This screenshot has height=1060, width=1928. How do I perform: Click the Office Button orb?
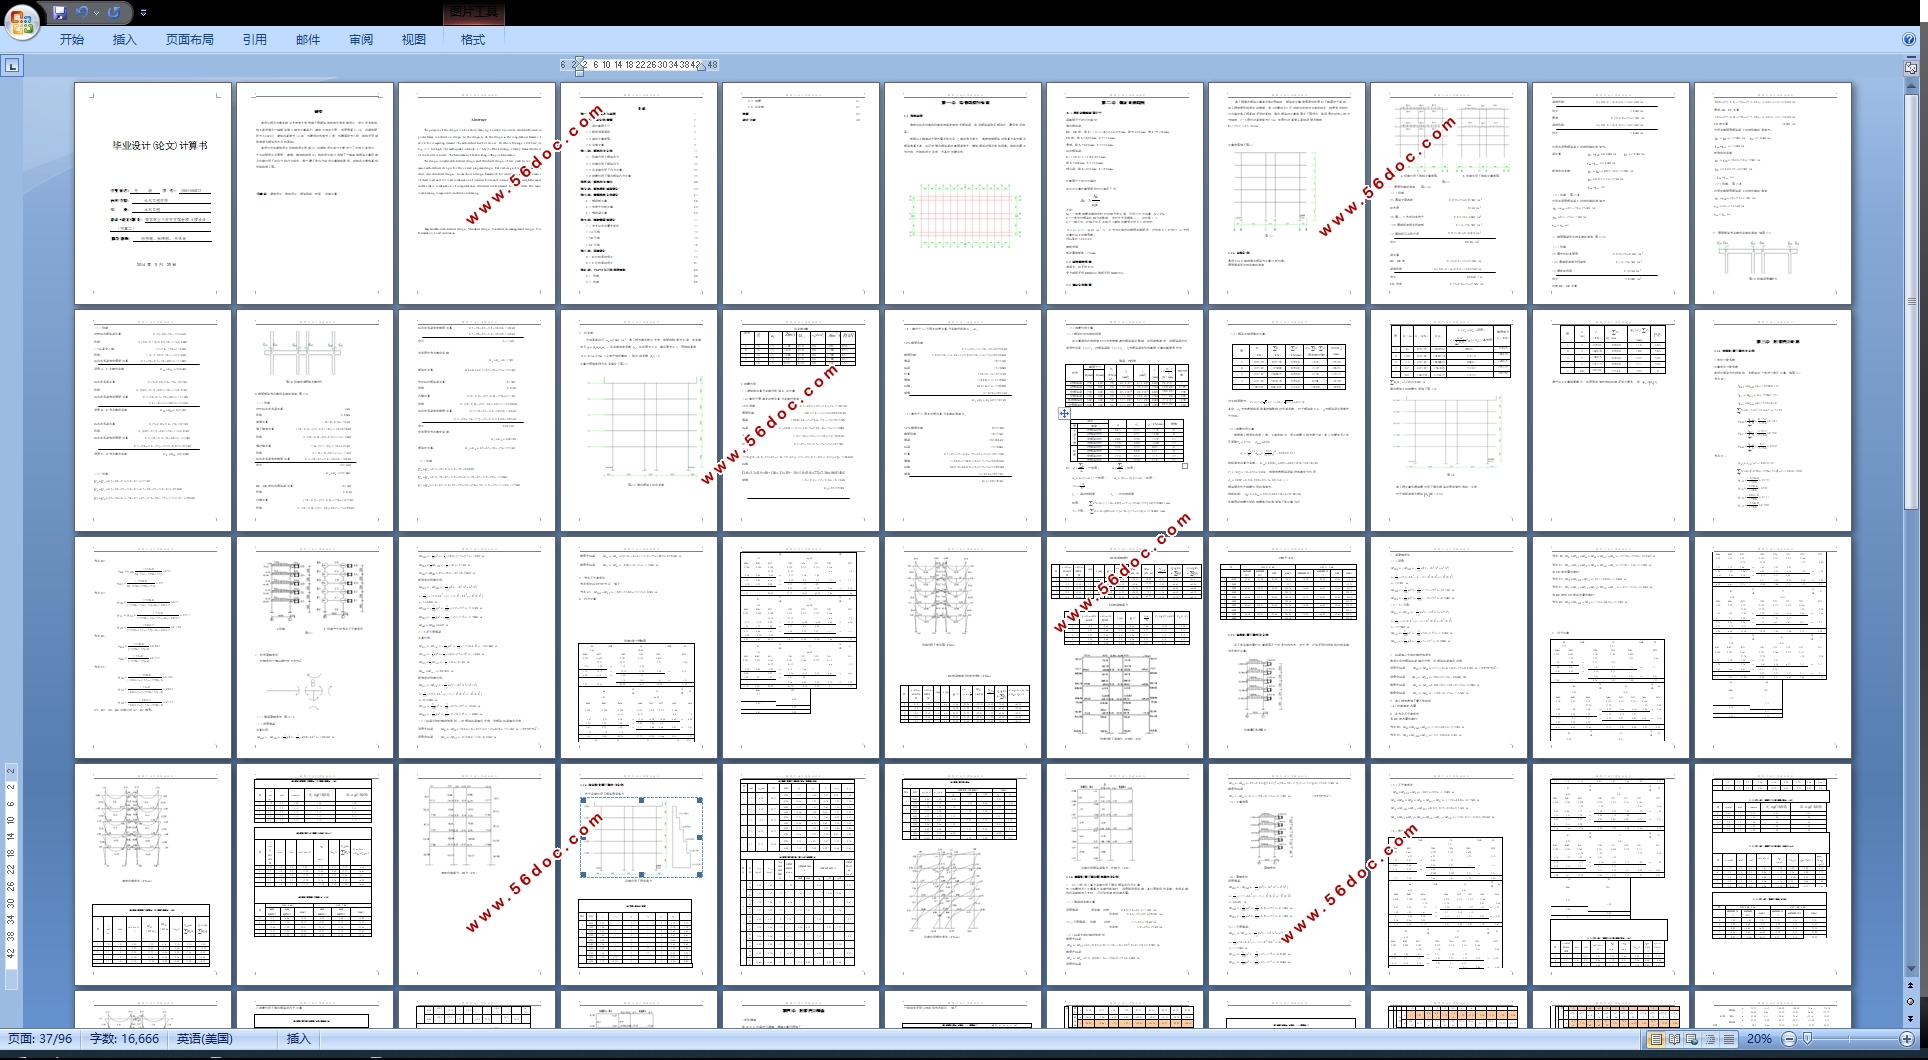click(x=22, y=20)
